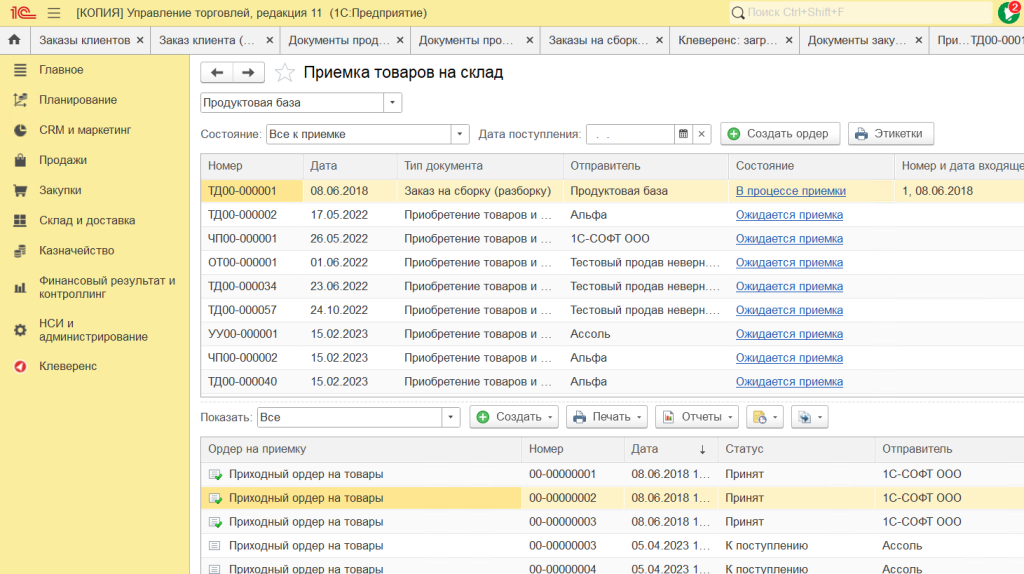
Task: Expand the Состояние filter dropdown
Action: coord(460,134)
